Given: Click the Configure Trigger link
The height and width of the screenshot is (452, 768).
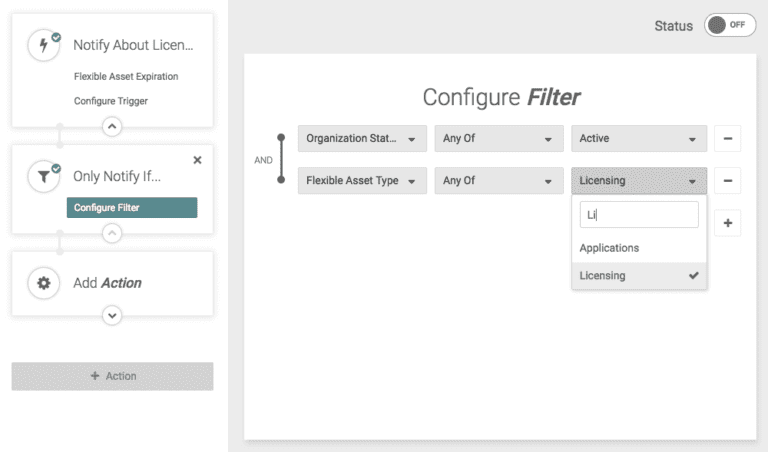Looking at the screenshot, I should point(111,101).
